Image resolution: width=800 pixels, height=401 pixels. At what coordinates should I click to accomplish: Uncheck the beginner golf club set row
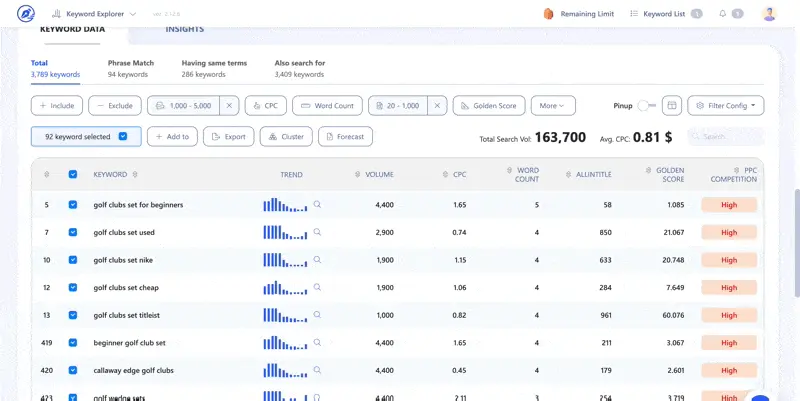(73, 342)
